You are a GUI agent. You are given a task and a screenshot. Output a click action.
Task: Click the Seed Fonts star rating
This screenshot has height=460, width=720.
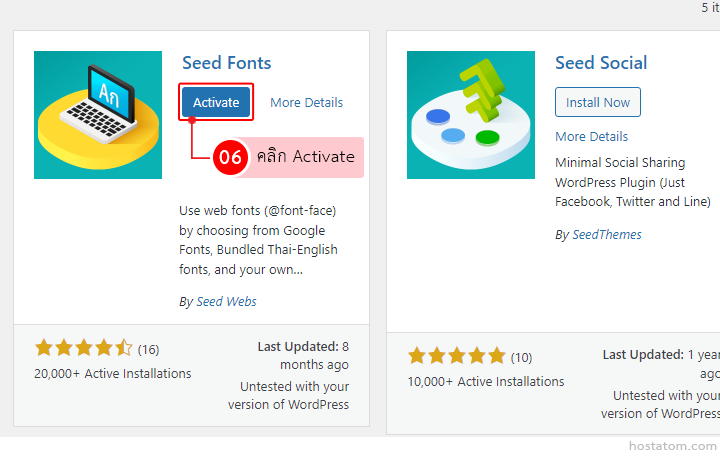point(83,349)
